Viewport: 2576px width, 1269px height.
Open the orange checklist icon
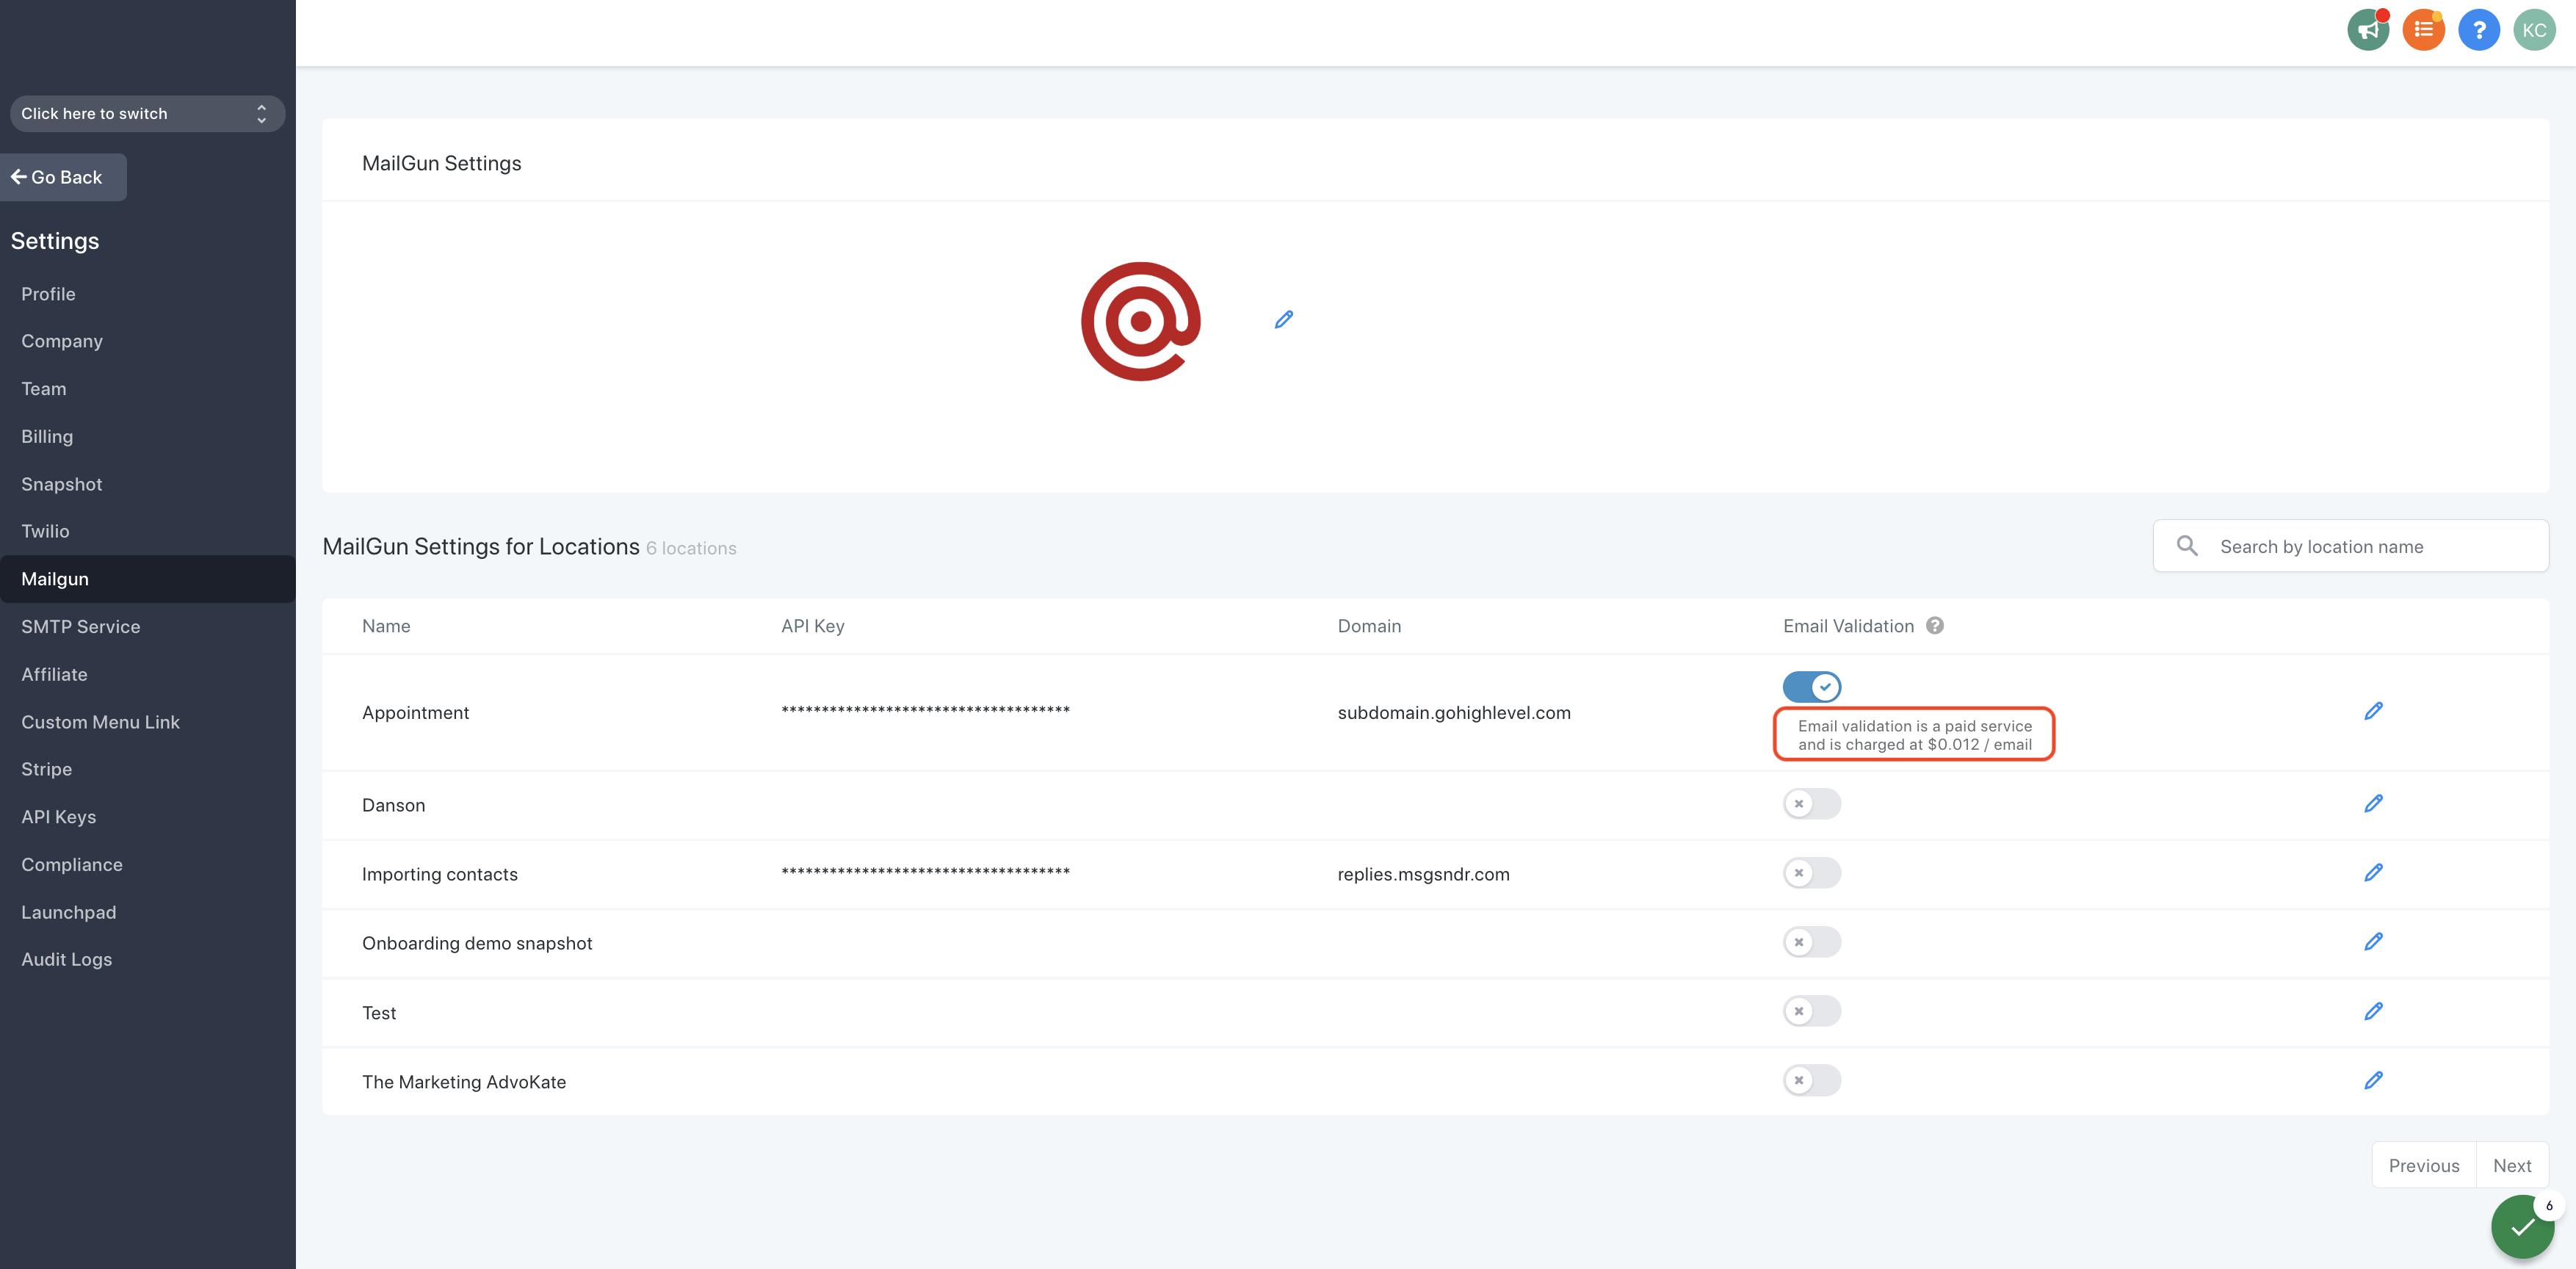pyautogui.click(x=2423, y=30)
